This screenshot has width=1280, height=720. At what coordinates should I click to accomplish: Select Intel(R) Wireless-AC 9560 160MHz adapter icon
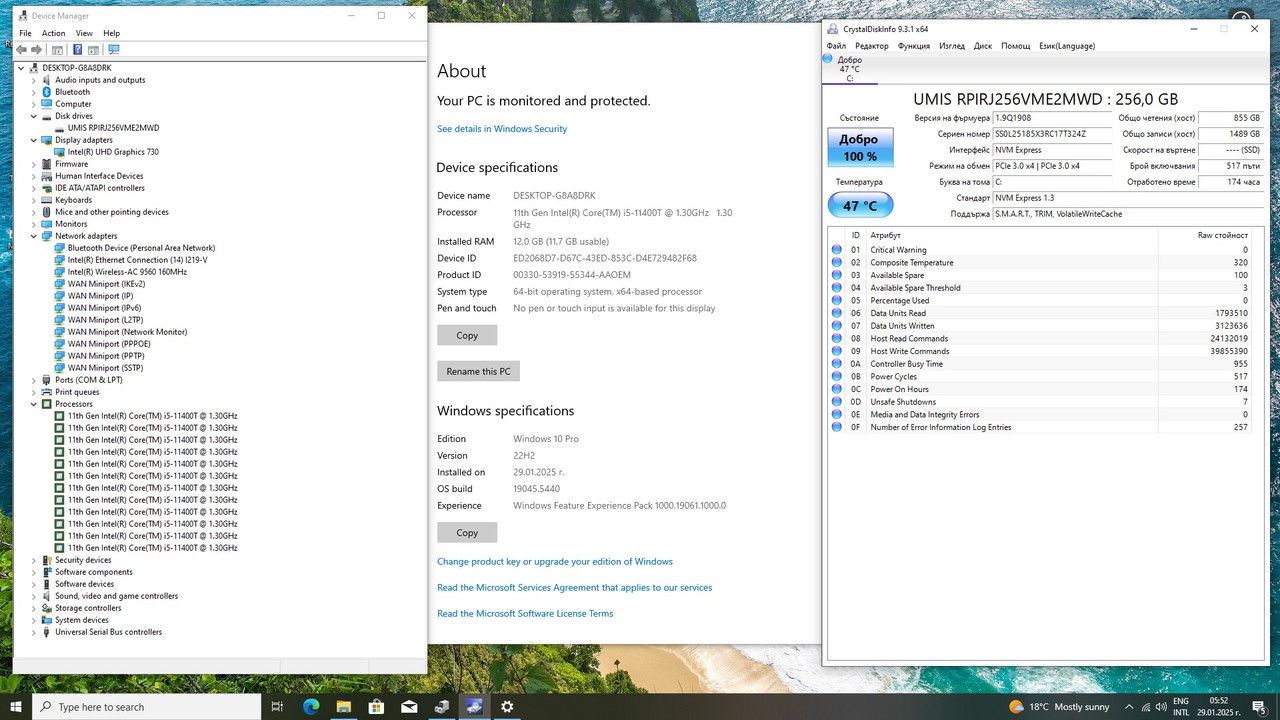pos(59,272)
